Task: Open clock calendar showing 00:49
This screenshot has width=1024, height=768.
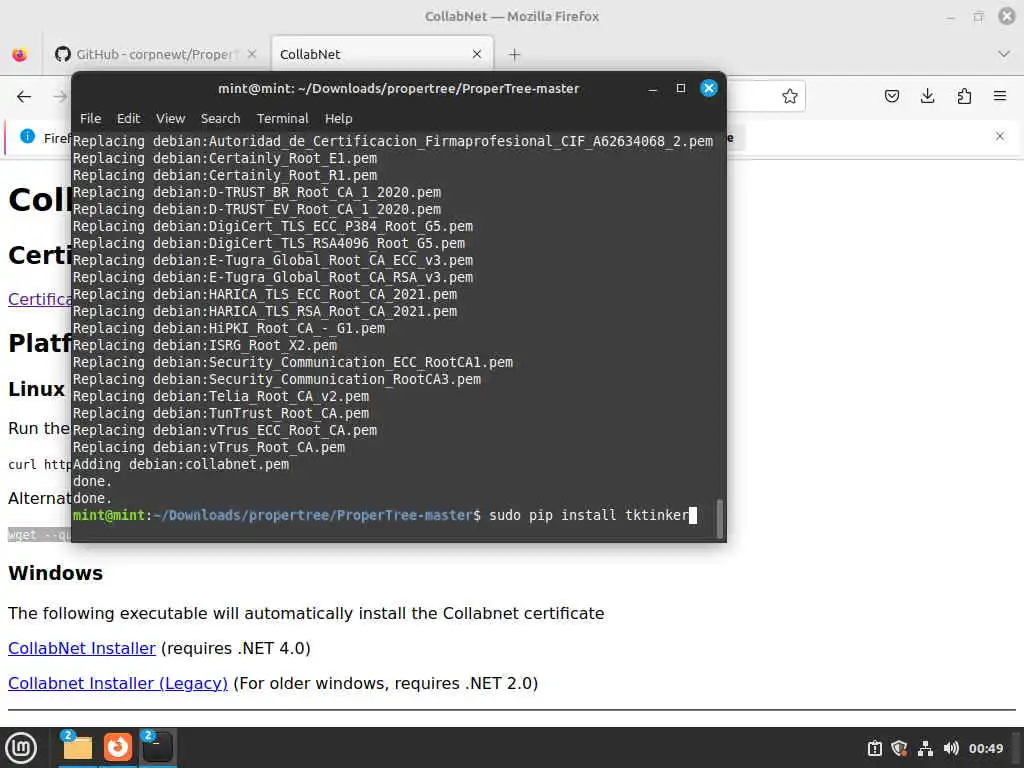Action: click(x=985, y=748)
